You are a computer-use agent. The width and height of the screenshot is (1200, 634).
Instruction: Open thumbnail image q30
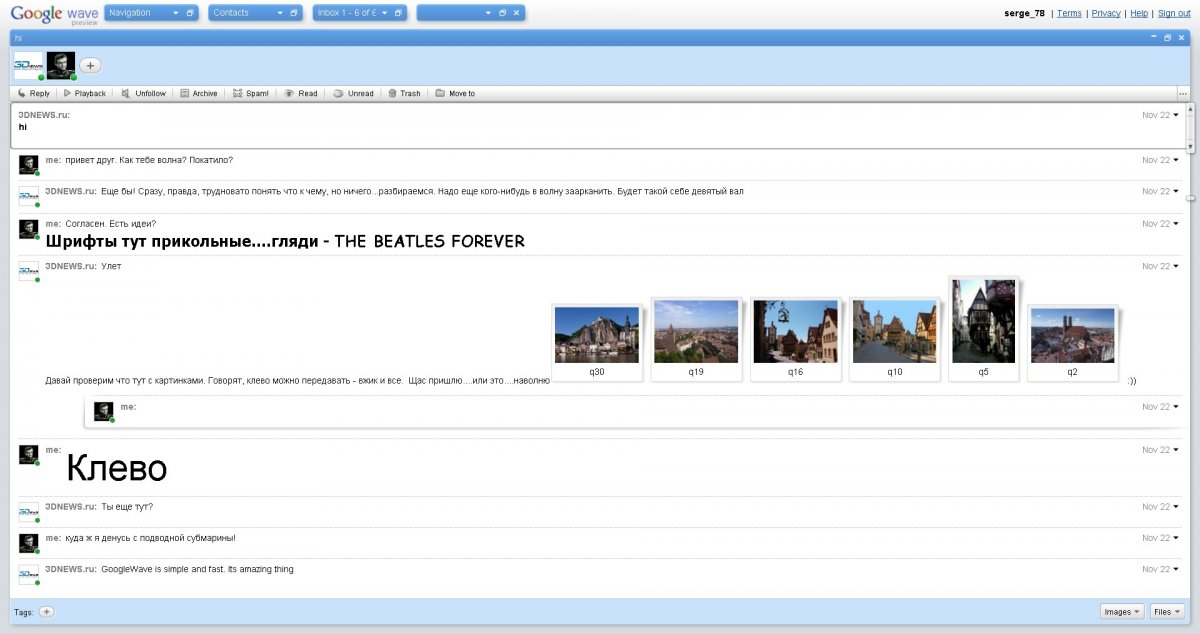(597, 335)
